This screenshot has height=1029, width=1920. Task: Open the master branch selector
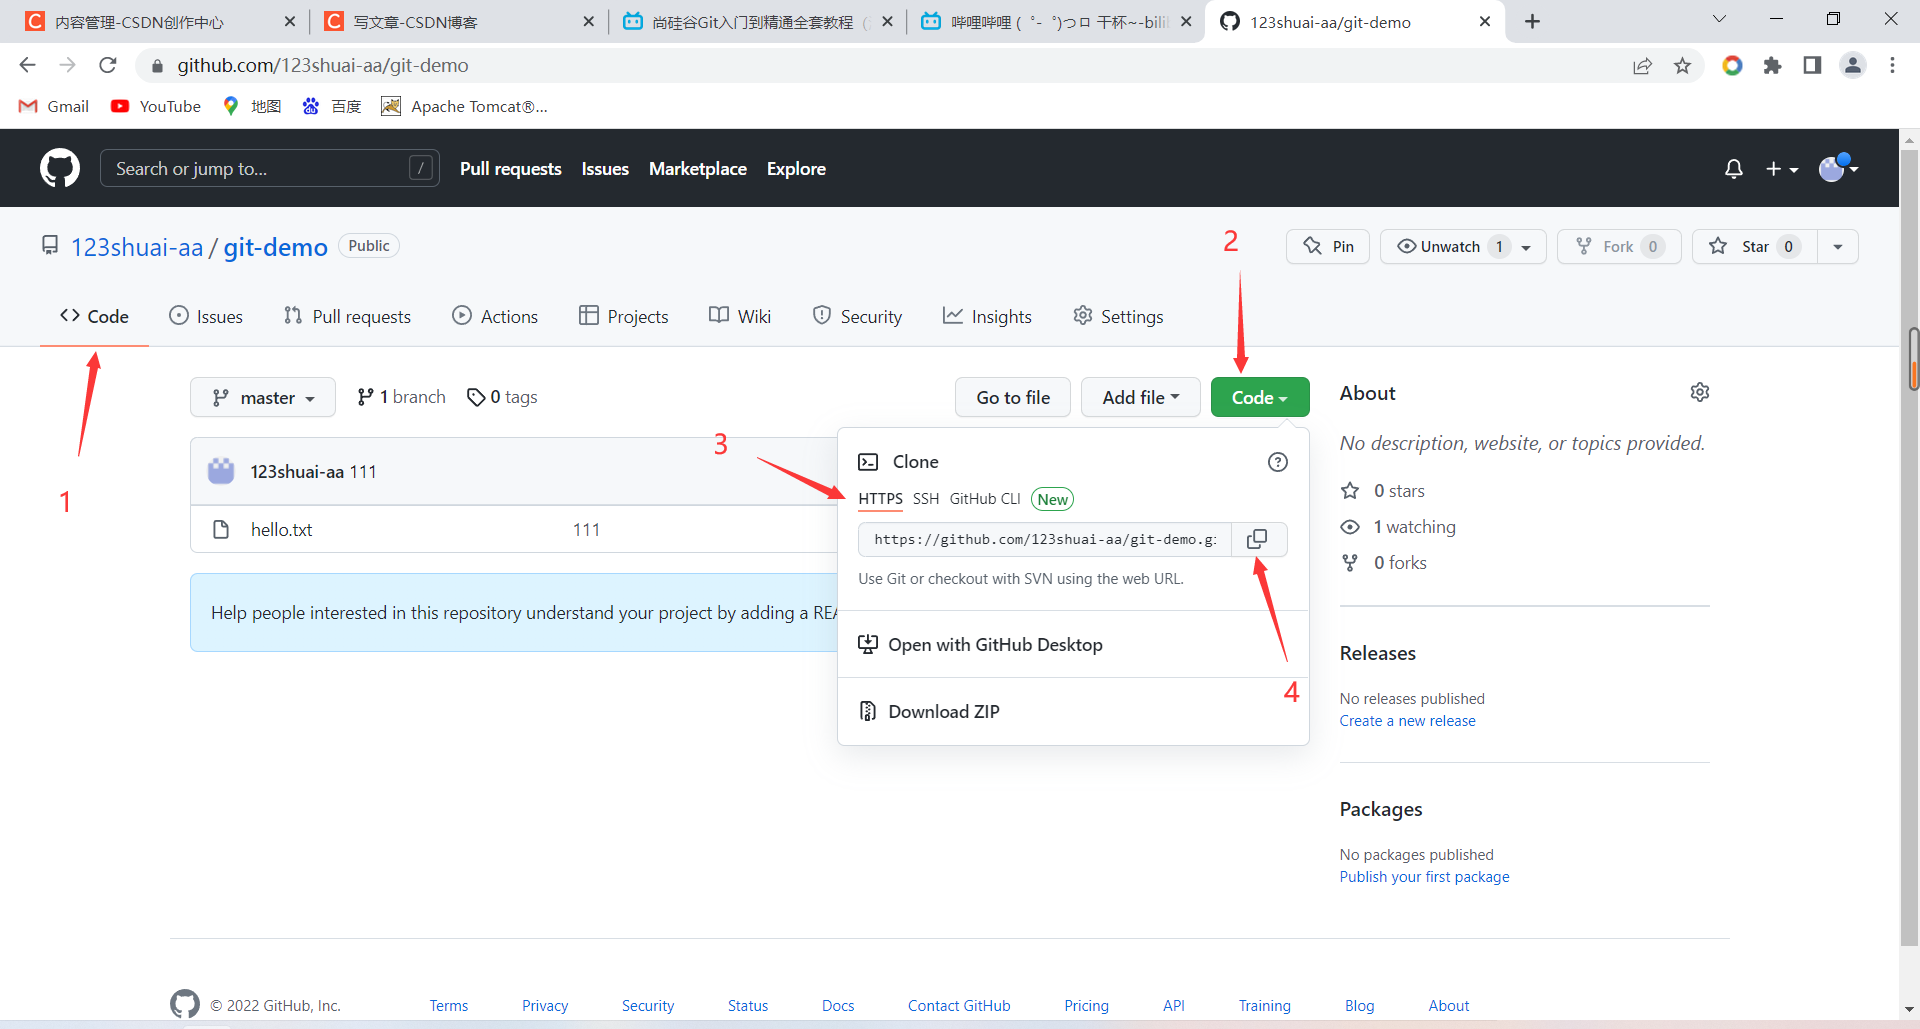[263, 397]
